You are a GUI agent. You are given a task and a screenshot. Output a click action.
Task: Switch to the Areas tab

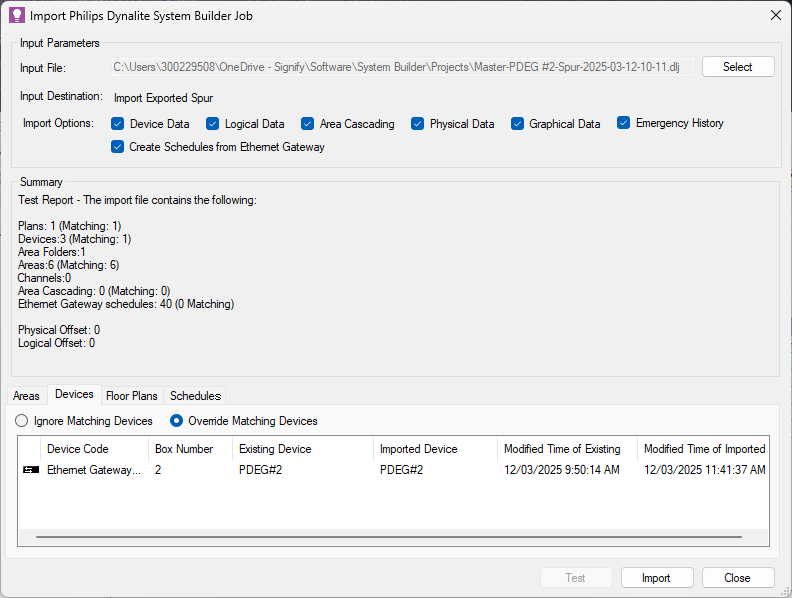coord(27,396)
